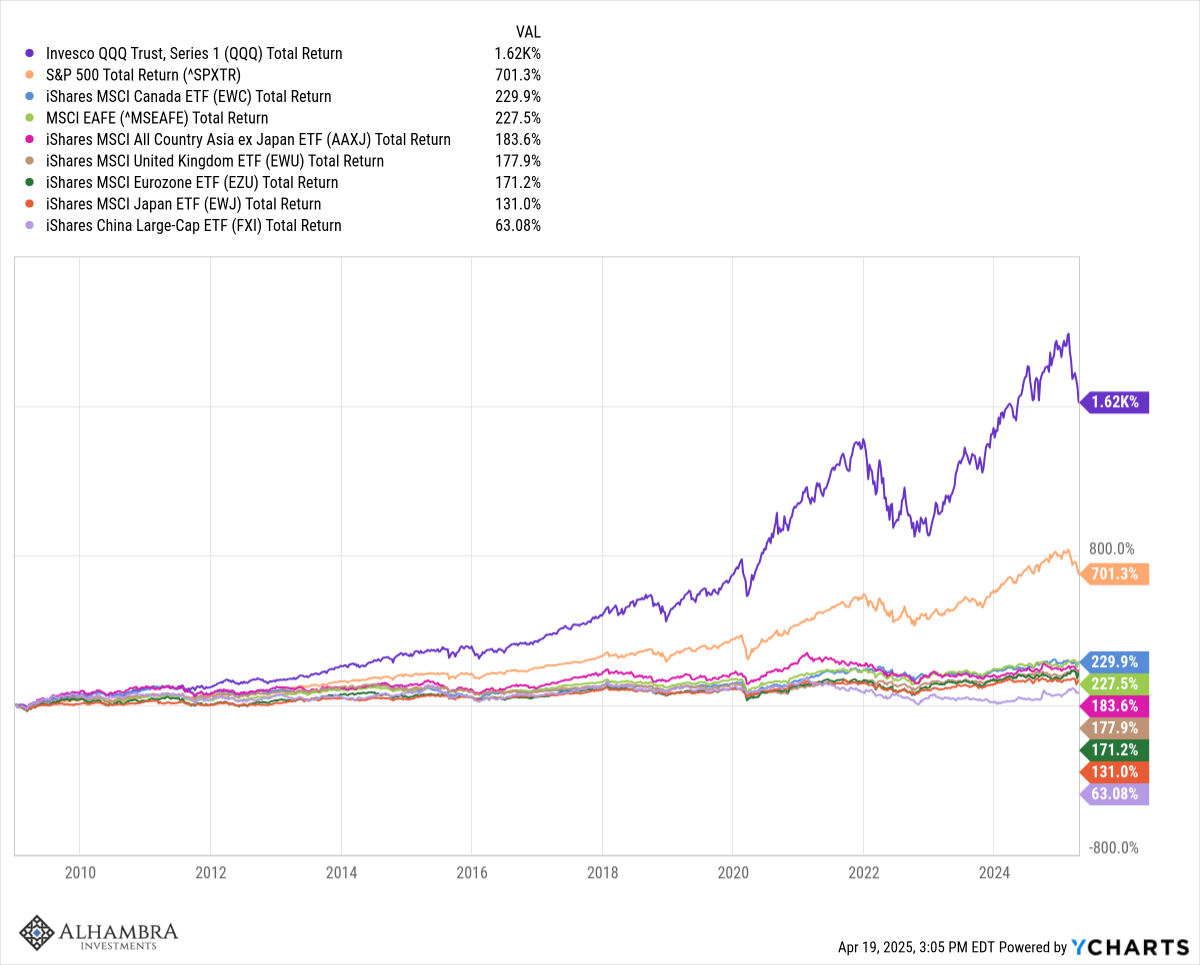Click the 1.62K% purple end-value tag
The height and width of the screenshot is (965, 1200).
1116,403
